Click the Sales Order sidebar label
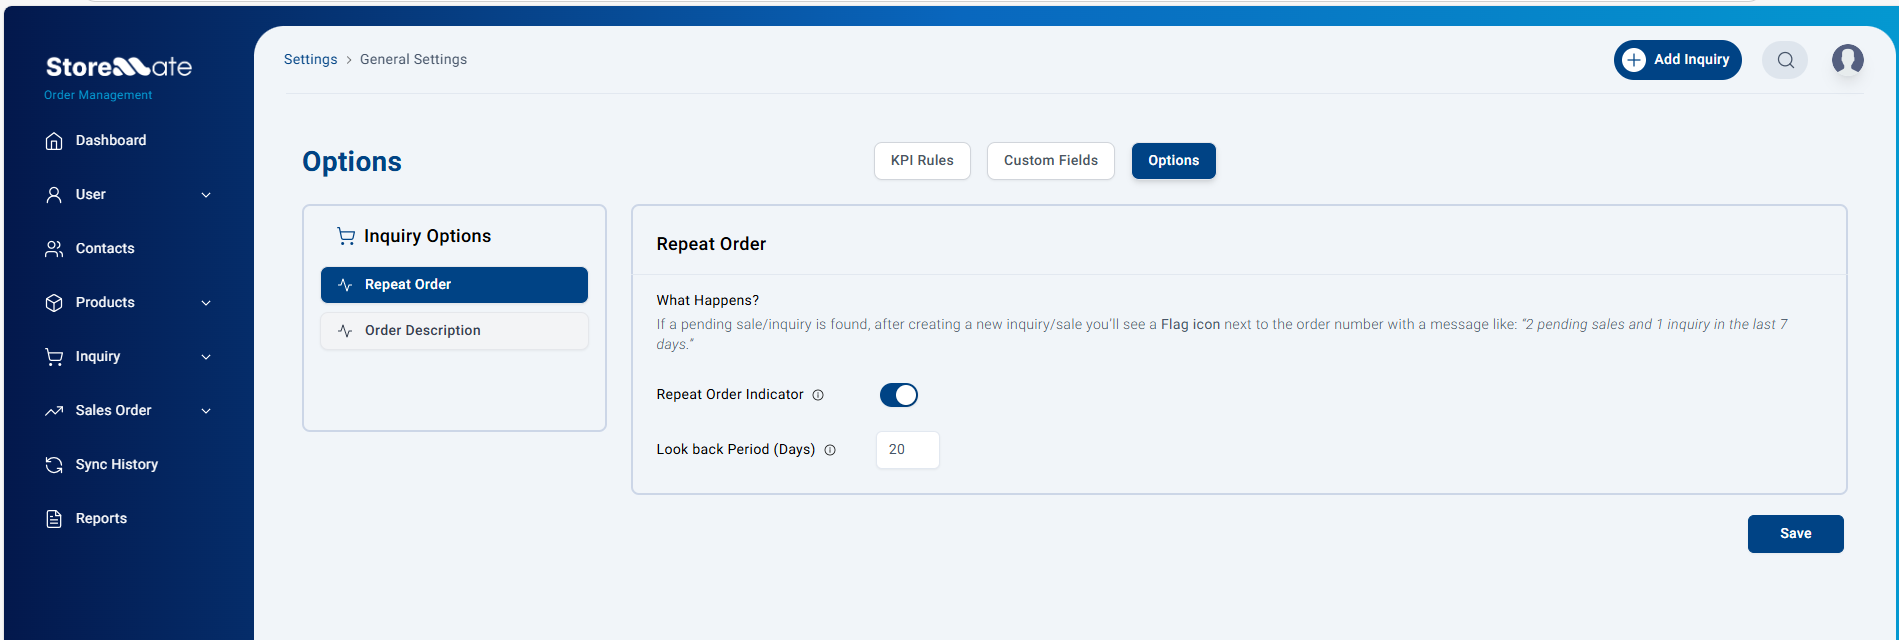Viewport: 1899px width, 640px height. [113, 411]
